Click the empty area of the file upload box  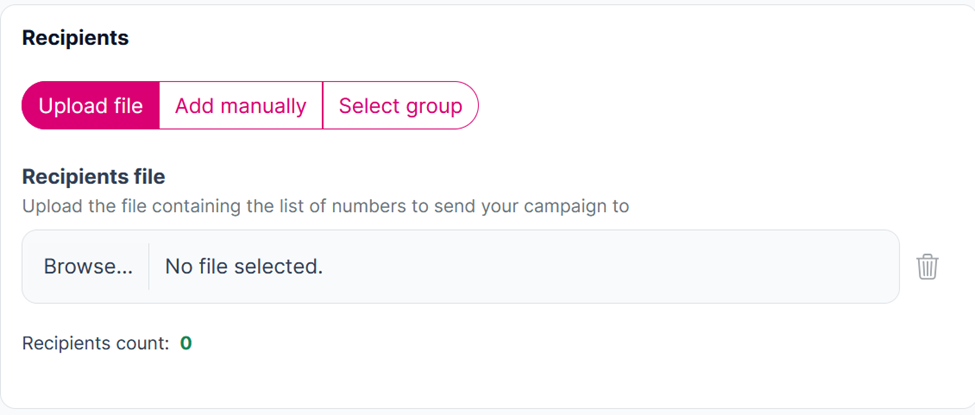click(x=600, y=267)
